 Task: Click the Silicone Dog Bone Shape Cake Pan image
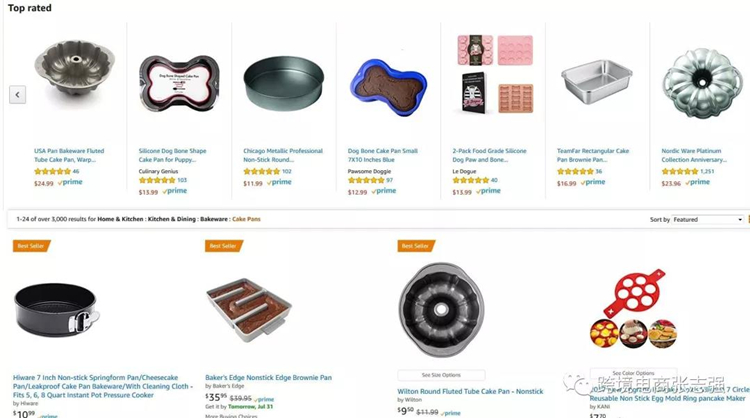(x=178, y=82)
